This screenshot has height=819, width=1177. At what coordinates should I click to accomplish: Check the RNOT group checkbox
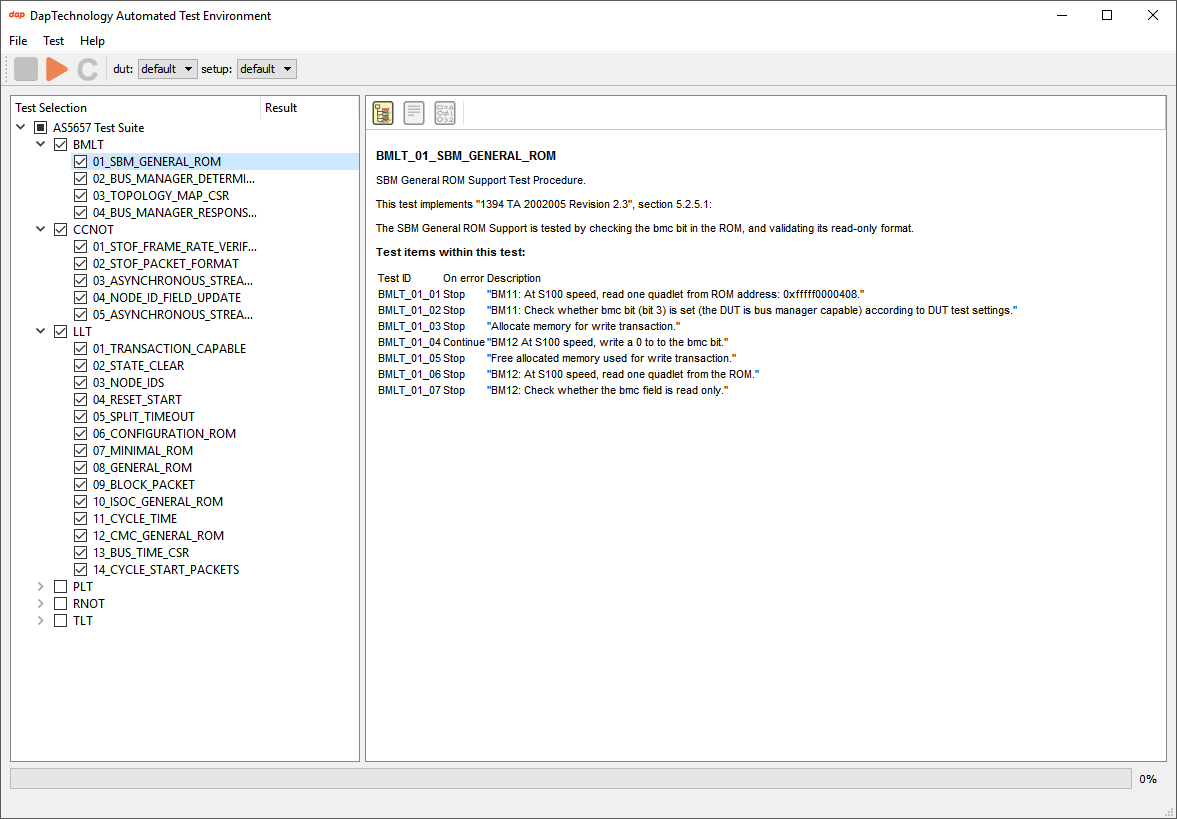(x=61, y=604)
